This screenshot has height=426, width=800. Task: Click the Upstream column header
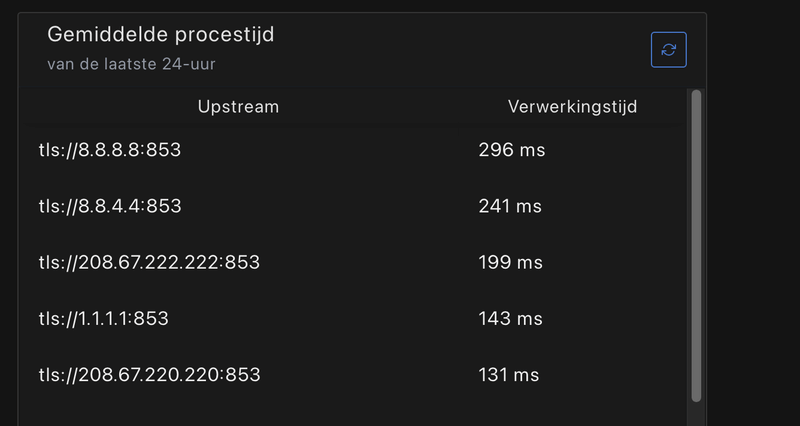(238, 106)
